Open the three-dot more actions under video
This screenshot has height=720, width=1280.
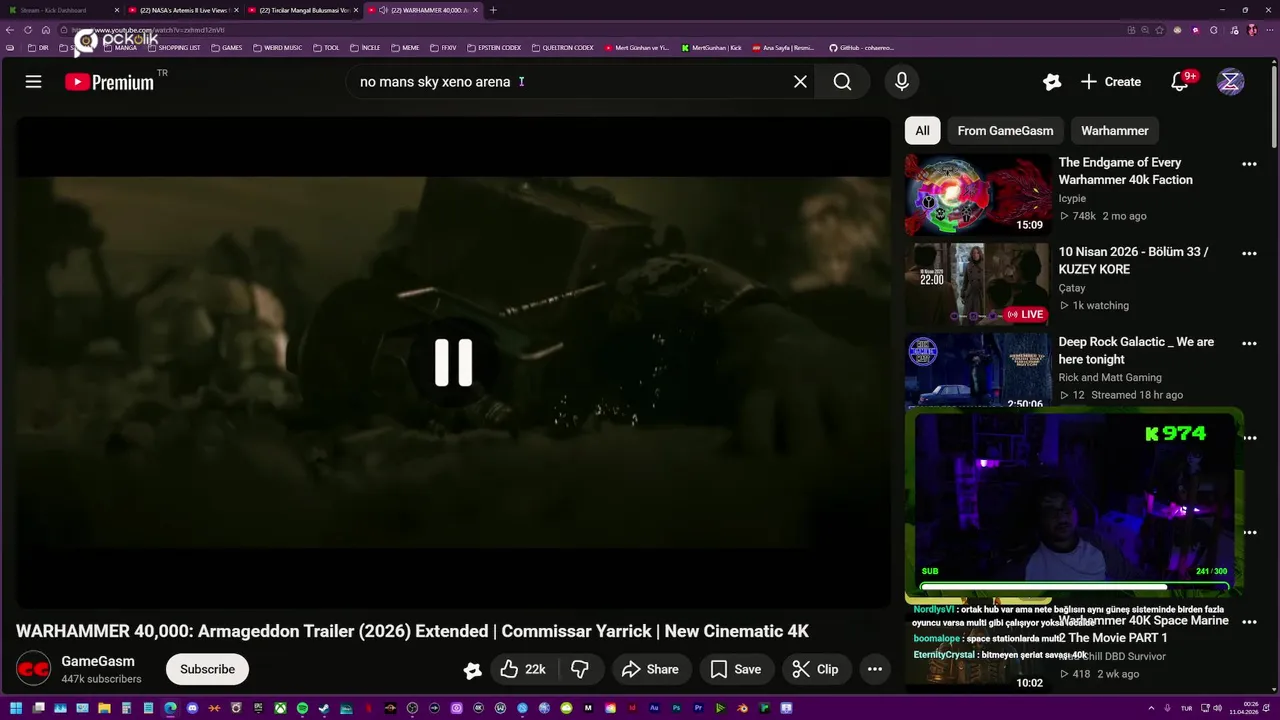tap(874, 669)
